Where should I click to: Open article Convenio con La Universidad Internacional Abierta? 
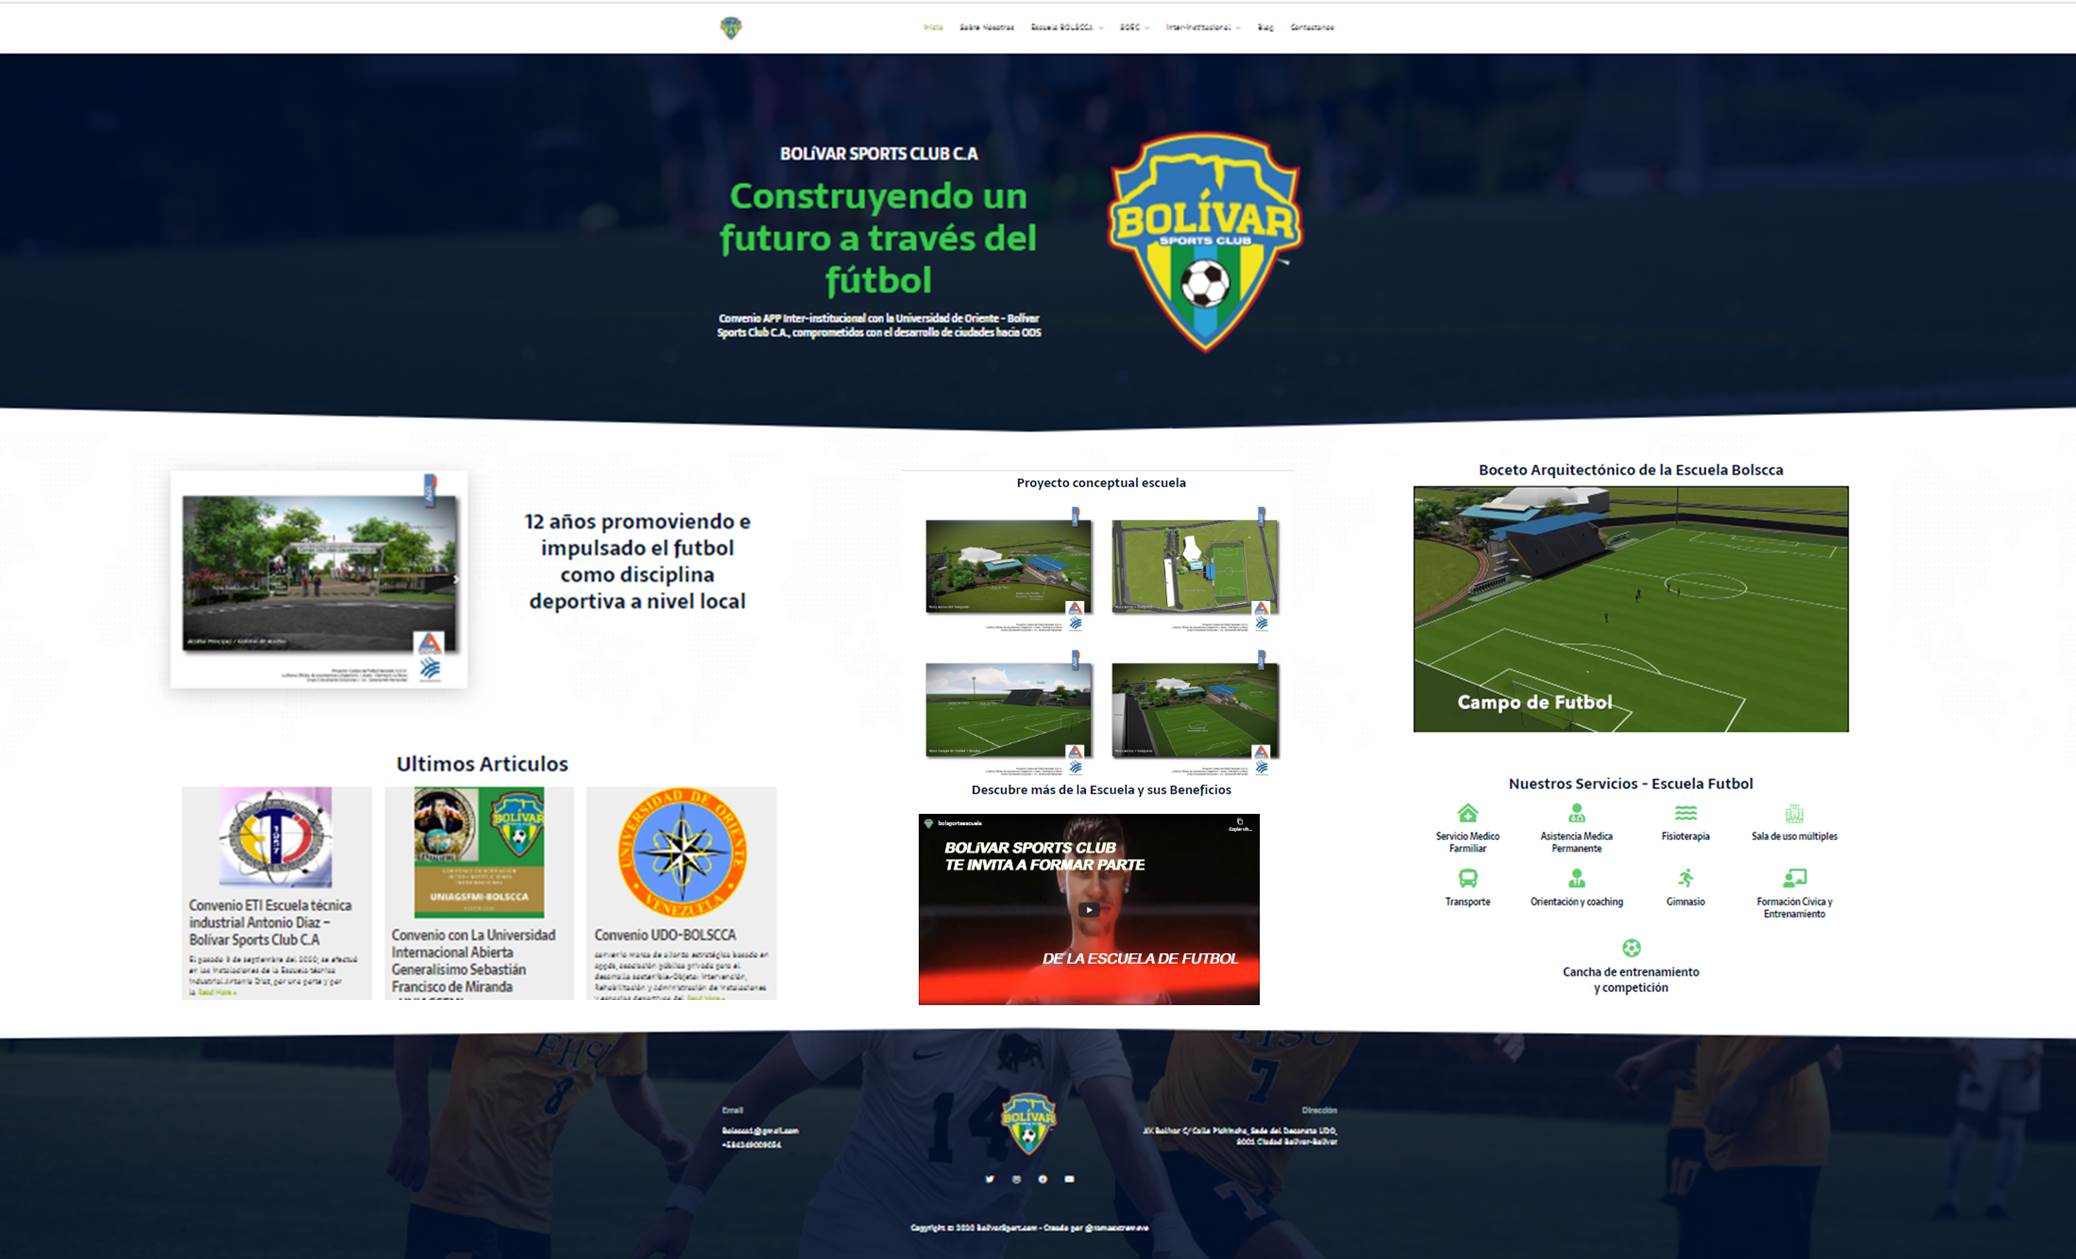(x=473, y=961)
